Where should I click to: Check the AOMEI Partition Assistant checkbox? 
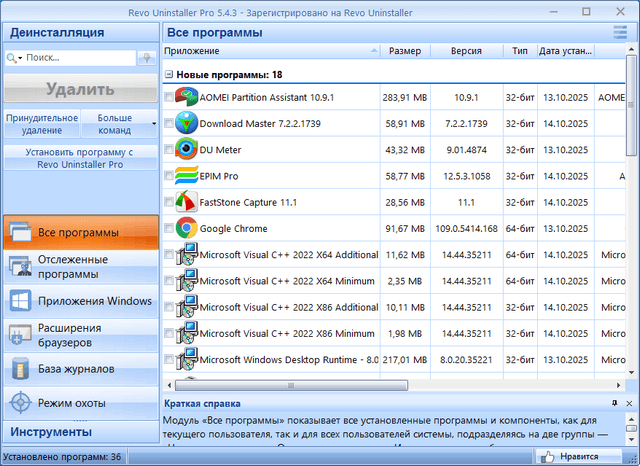pos(168,98)
